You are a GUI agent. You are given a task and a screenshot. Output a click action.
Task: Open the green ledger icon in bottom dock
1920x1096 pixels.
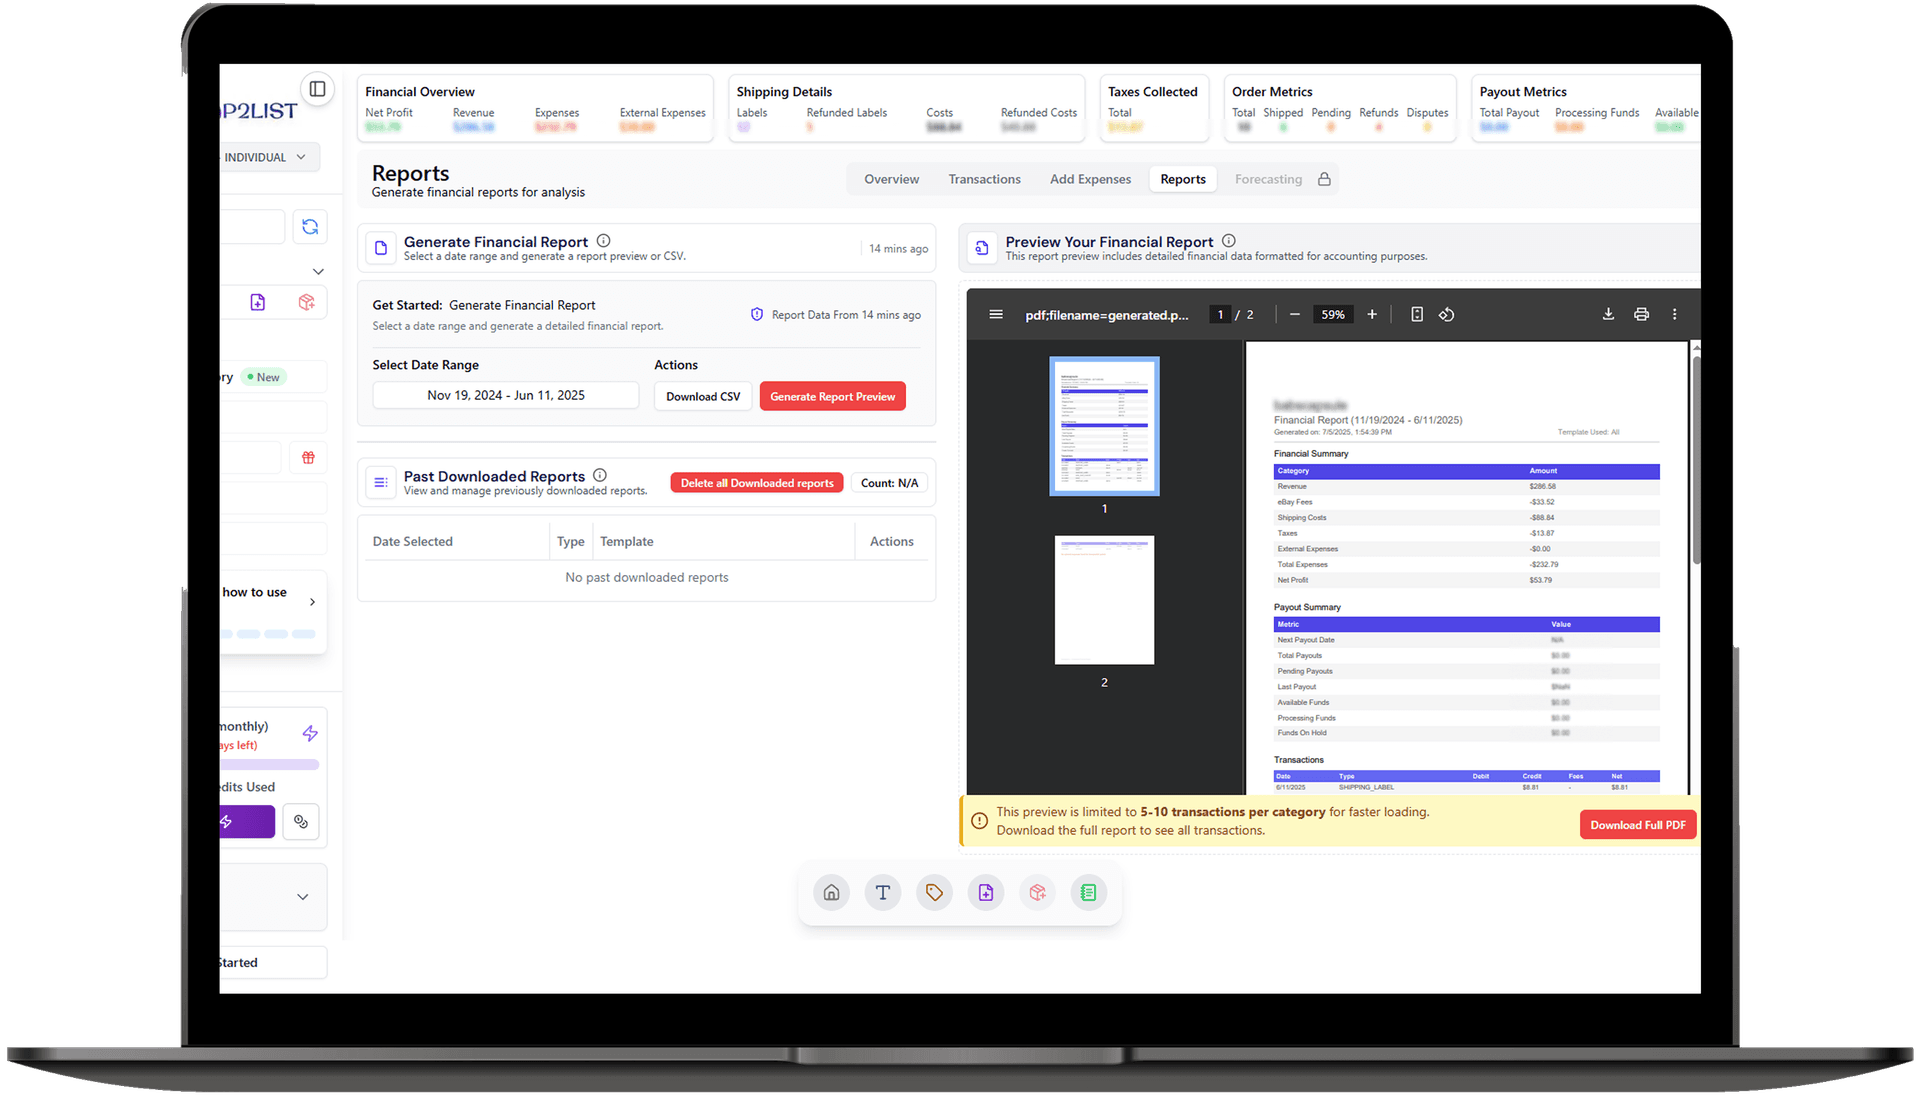(1089, 892)
